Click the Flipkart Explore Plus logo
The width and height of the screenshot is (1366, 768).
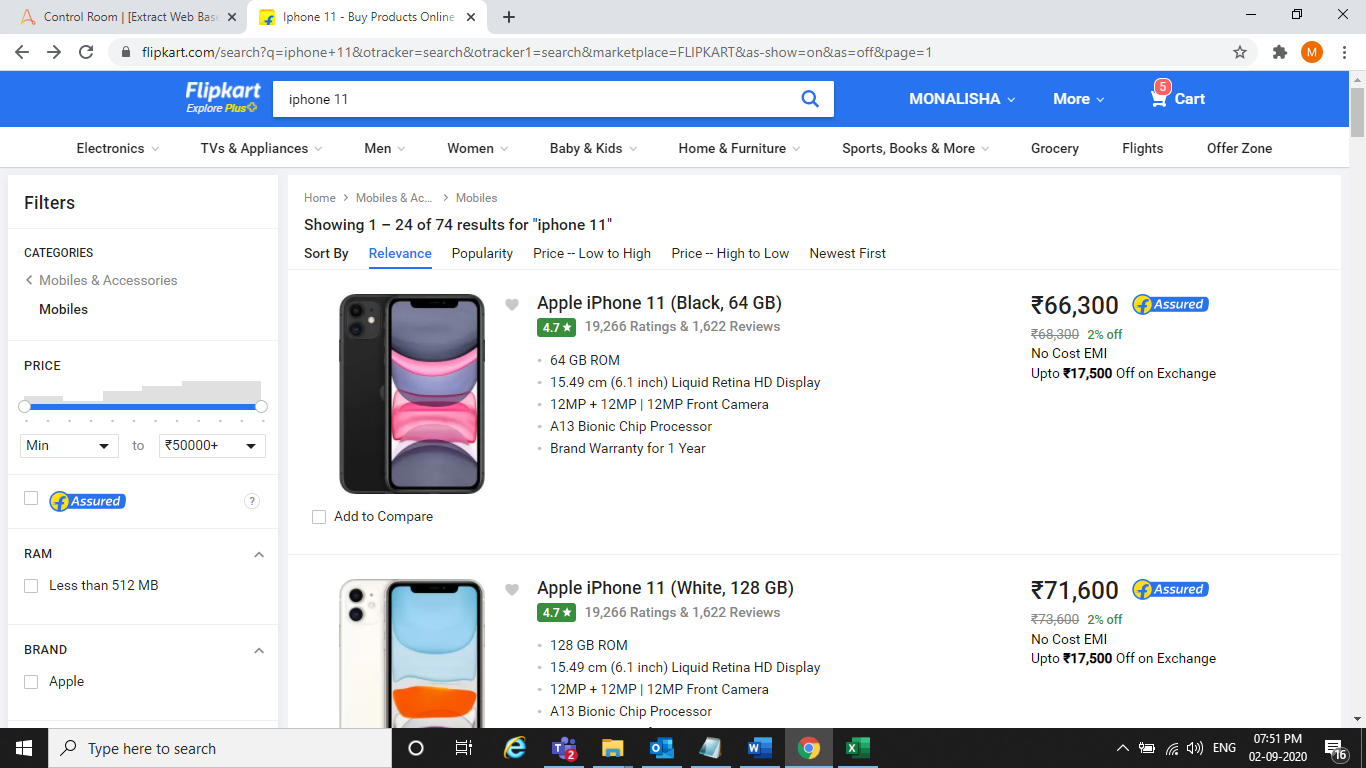[x=222, y=98]
